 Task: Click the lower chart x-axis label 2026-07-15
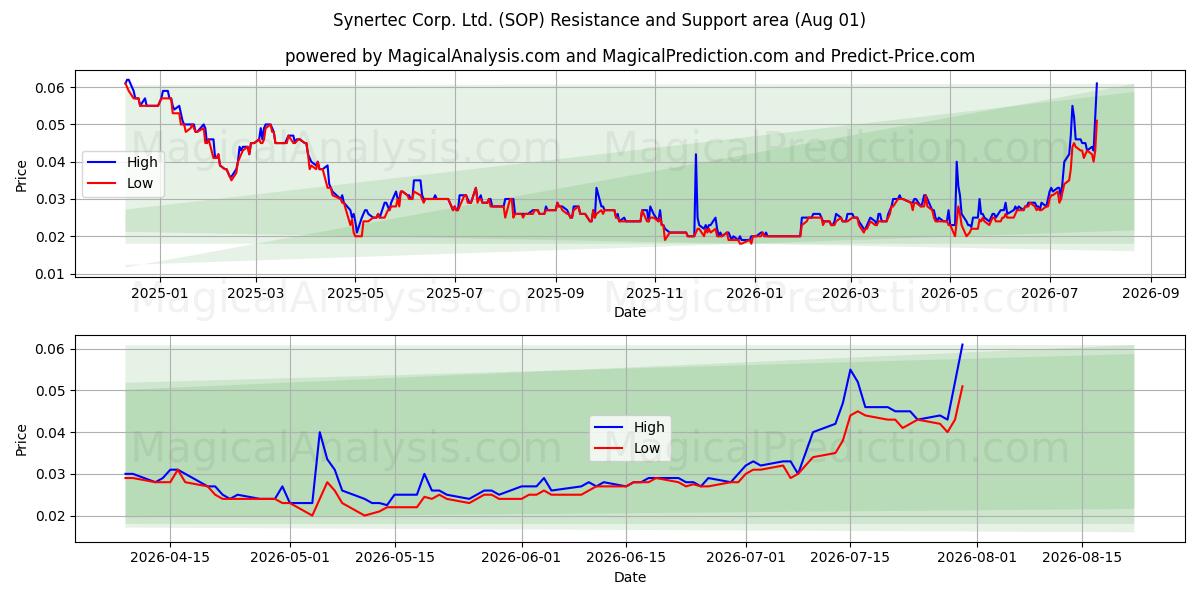851,559
